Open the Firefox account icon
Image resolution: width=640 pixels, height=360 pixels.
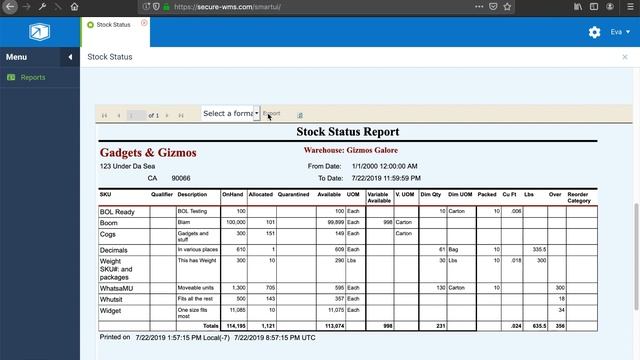[610, 7]
